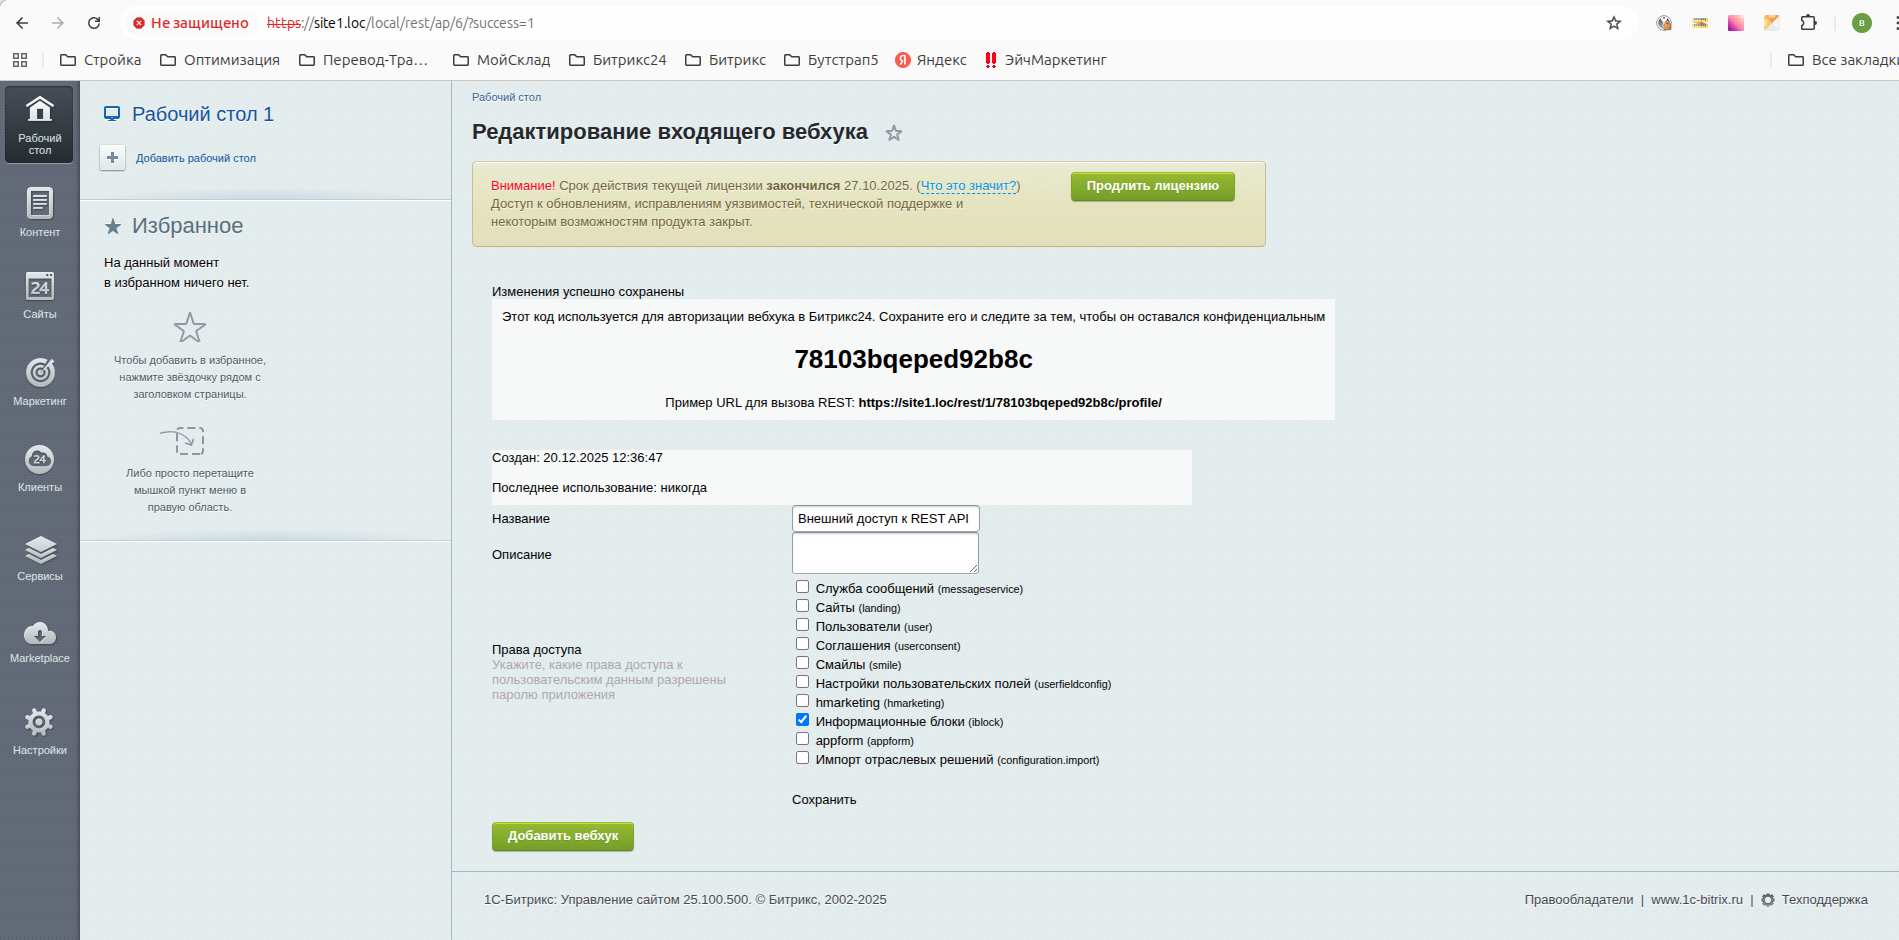
Task: Expand the Оптимизация bookmarks folder
Action: point(220,60)
